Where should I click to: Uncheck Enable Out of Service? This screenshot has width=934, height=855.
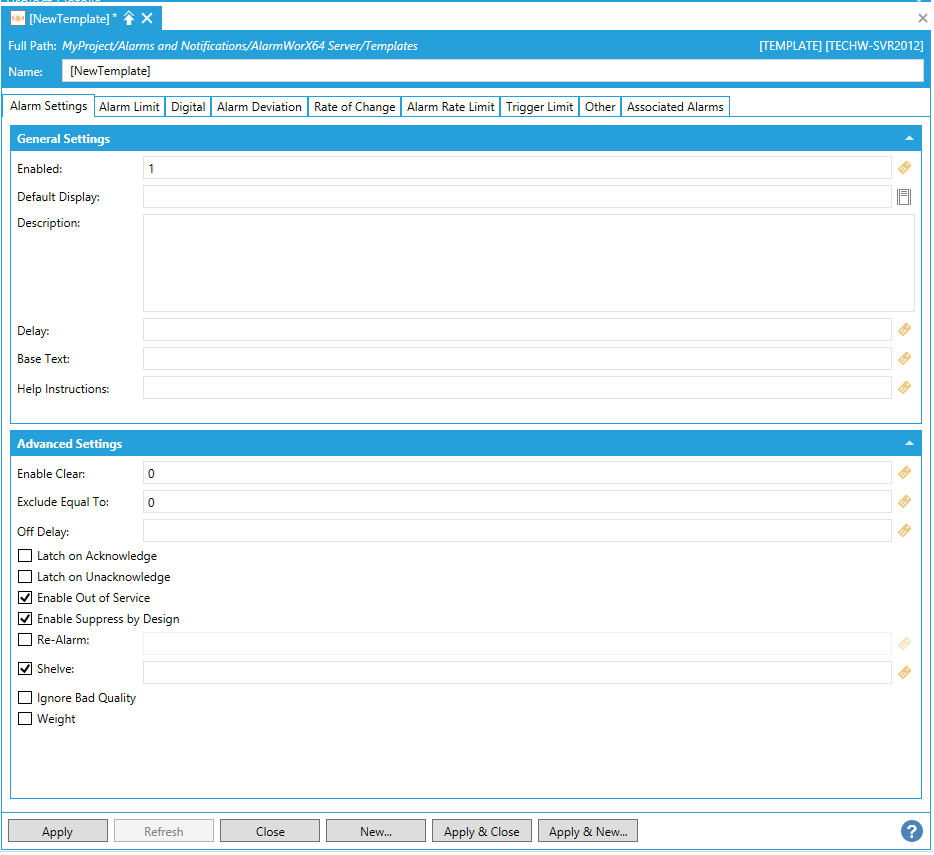tap(26, 598)
